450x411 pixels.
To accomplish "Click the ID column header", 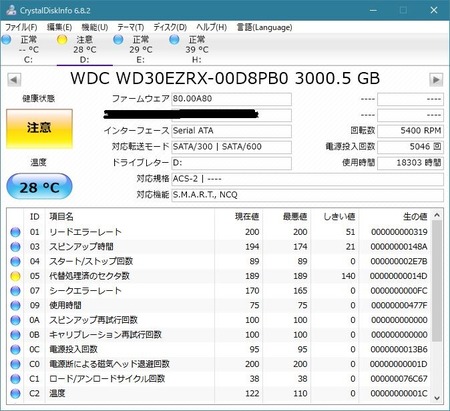I will pos(35,217).
